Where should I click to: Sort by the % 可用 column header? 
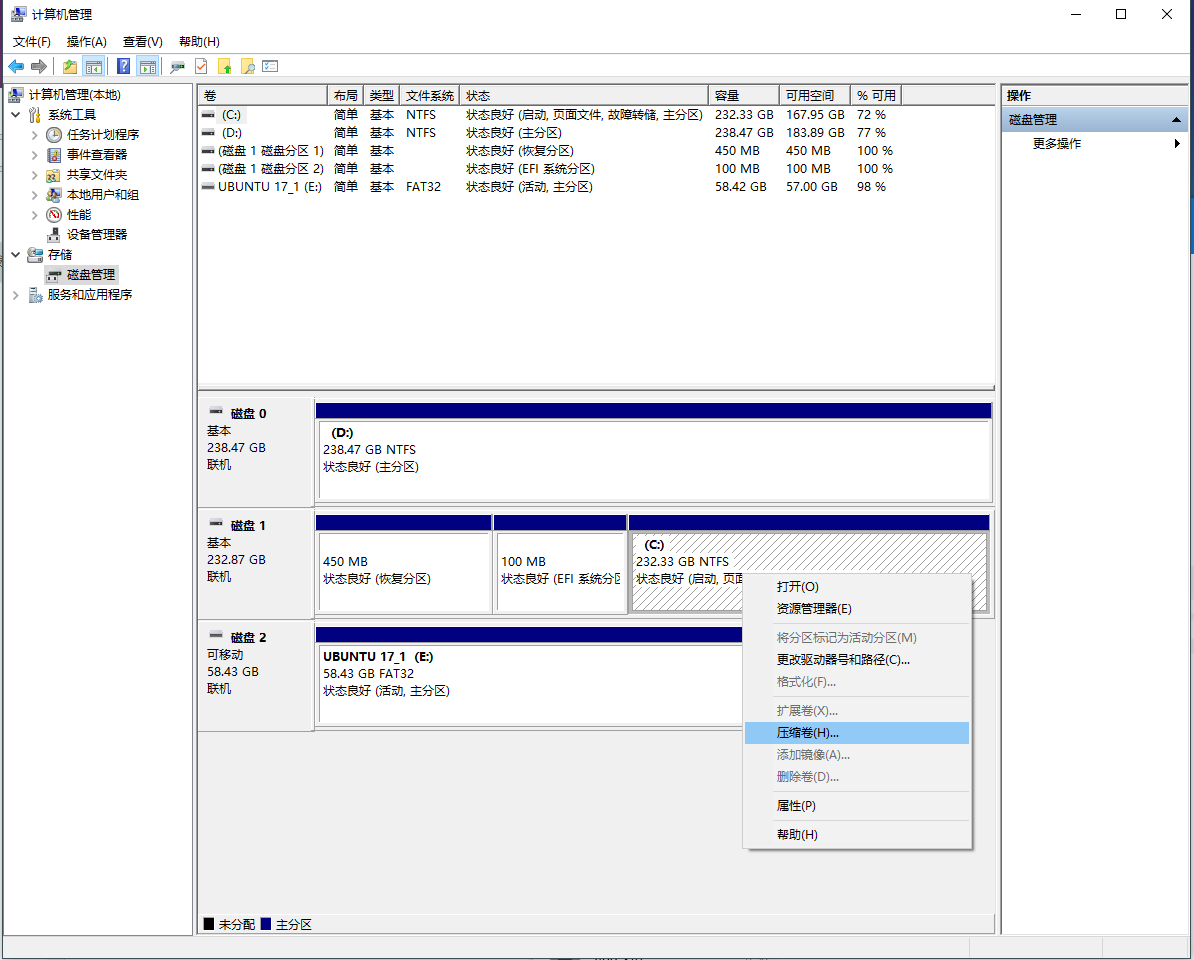pyautogui.click(x=876, y=95)
